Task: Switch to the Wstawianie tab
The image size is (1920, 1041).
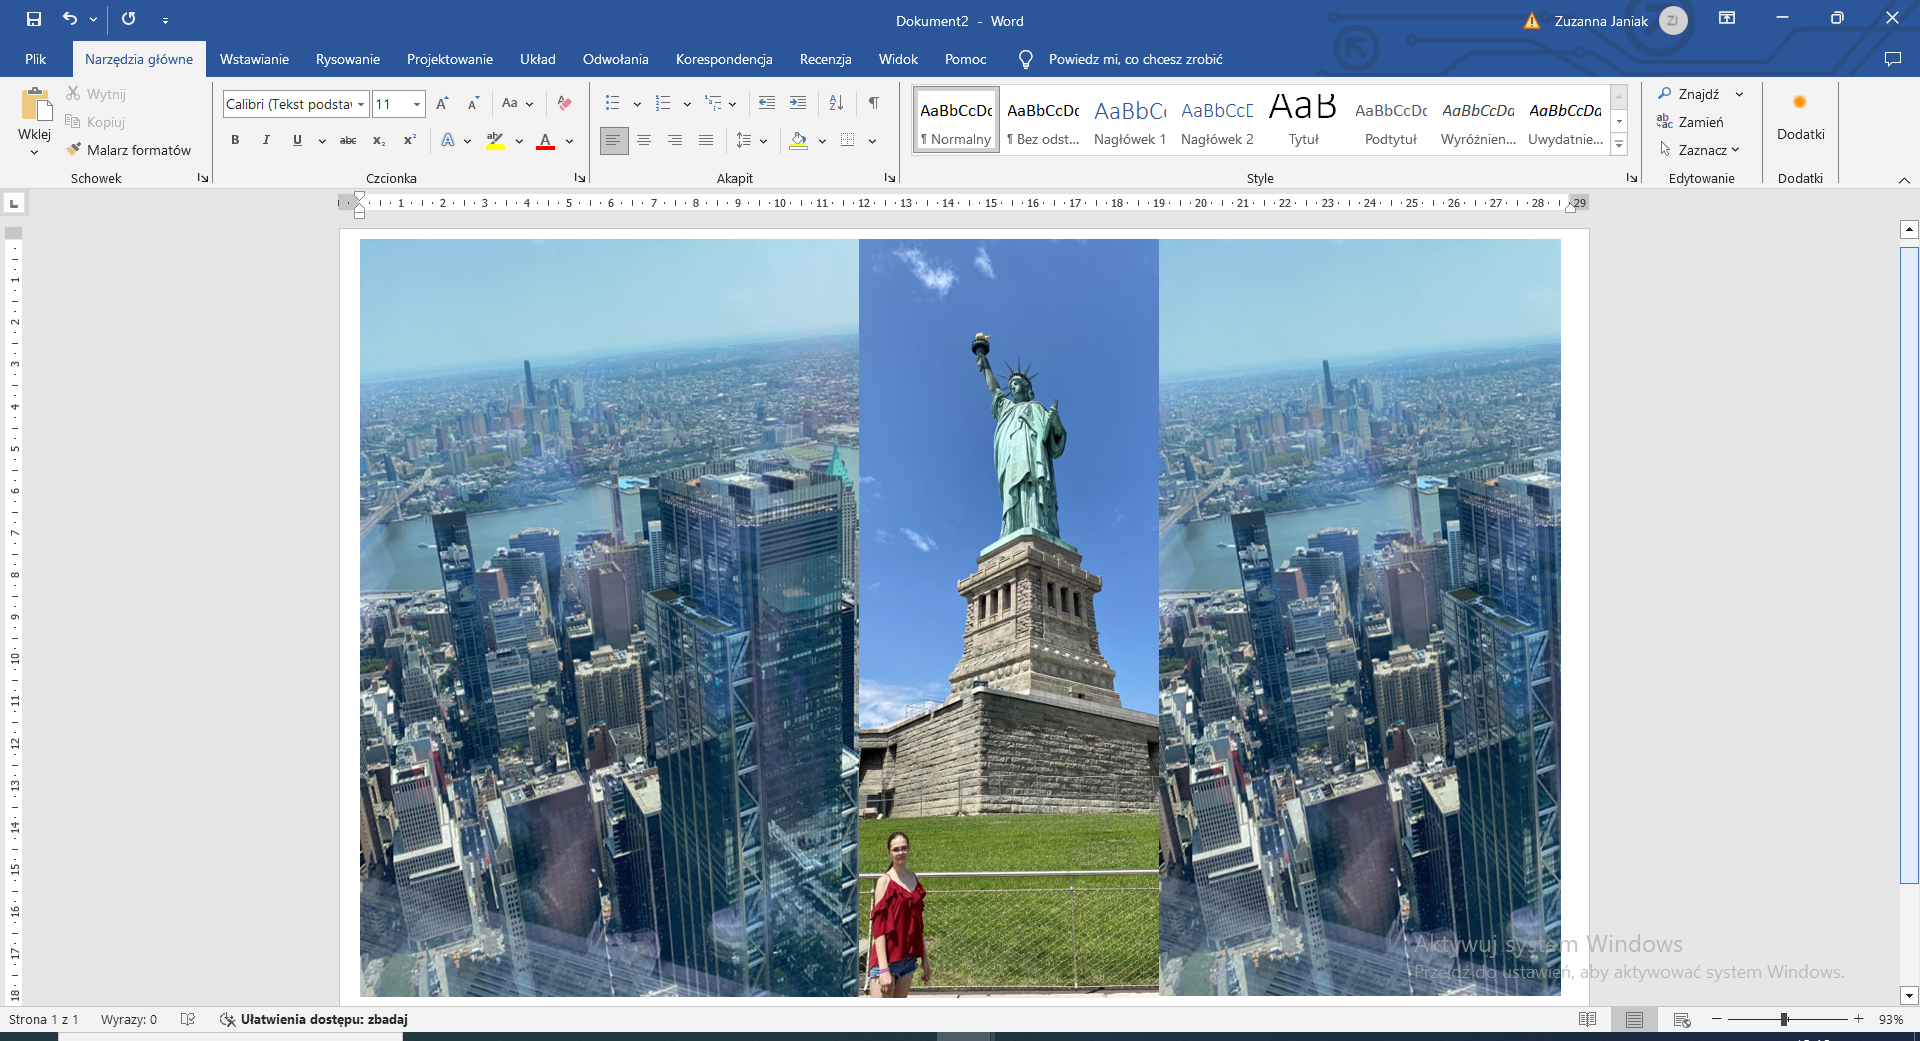Action: [x=254, y=59]
